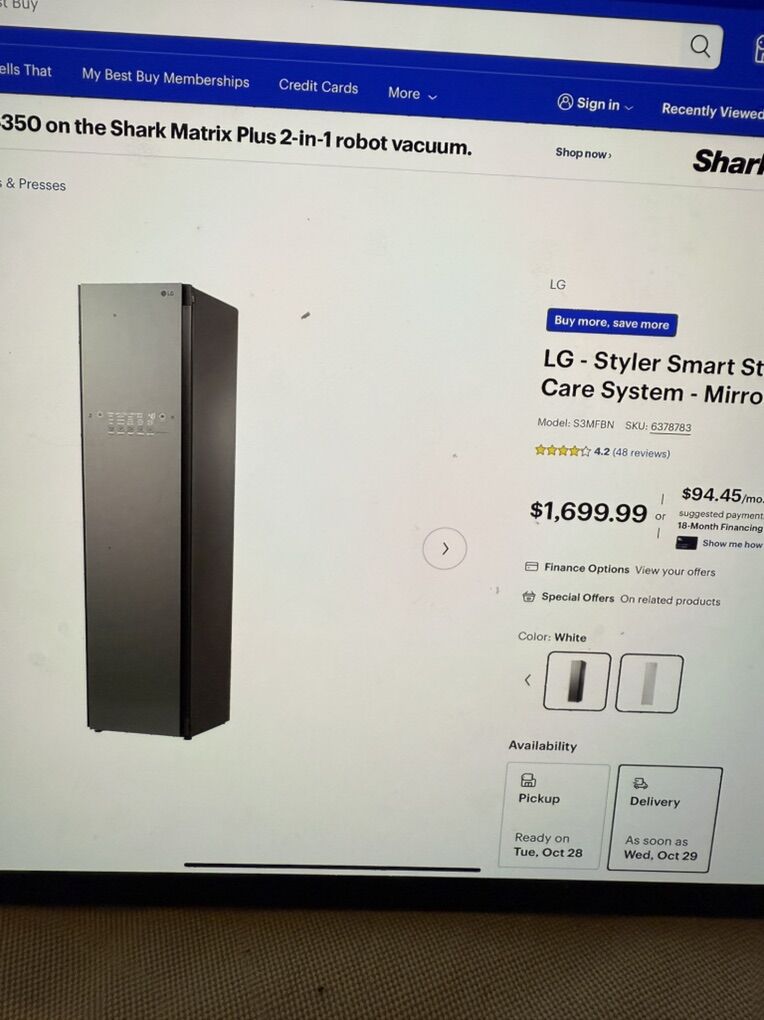Click the Special Offers gift icon
This screenshot has width=764, height=1020.
point(529,596)
